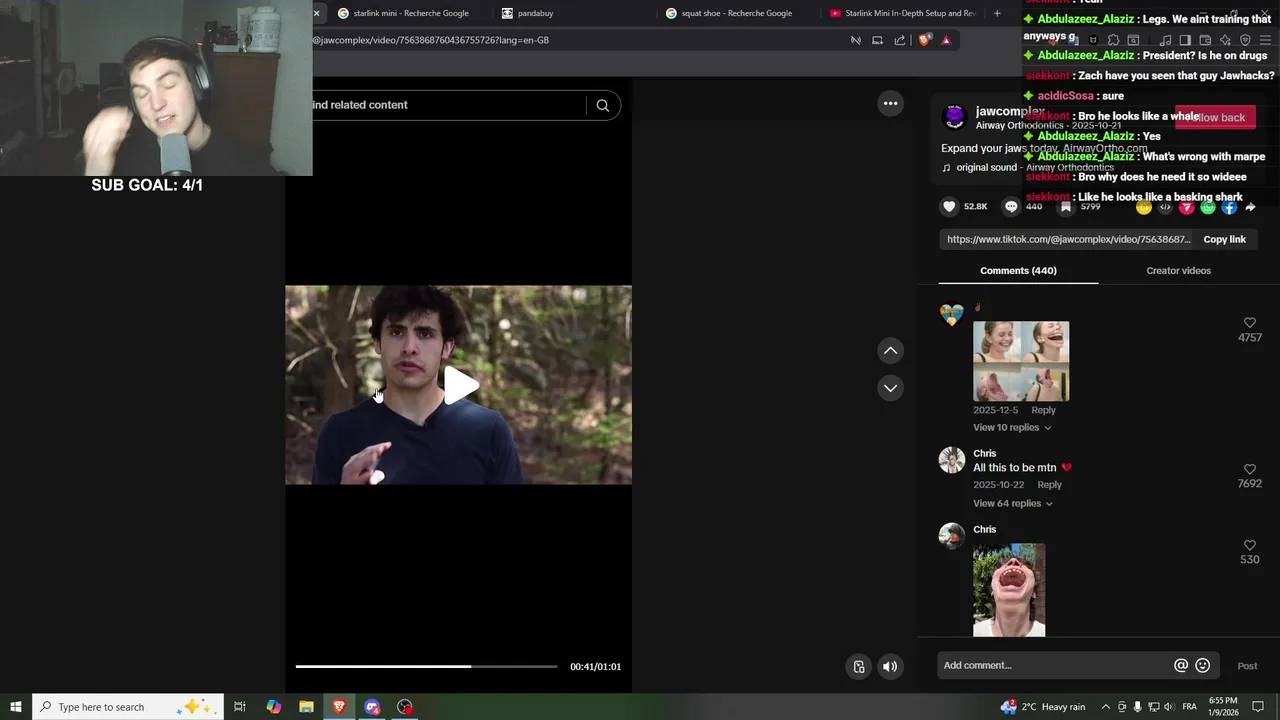Open a new browser tab with plus
Viewport: 1280px width, 720px height.
[x=997, y=13]
